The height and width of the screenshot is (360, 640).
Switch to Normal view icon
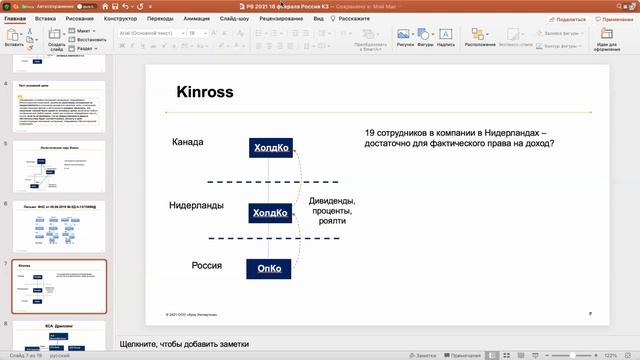pyautogui.click(x=493, y=356)
